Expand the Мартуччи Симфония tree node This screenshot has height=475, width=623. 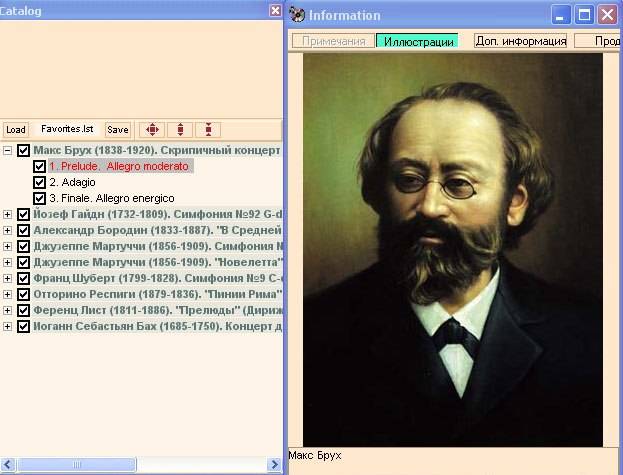point(7,246)
